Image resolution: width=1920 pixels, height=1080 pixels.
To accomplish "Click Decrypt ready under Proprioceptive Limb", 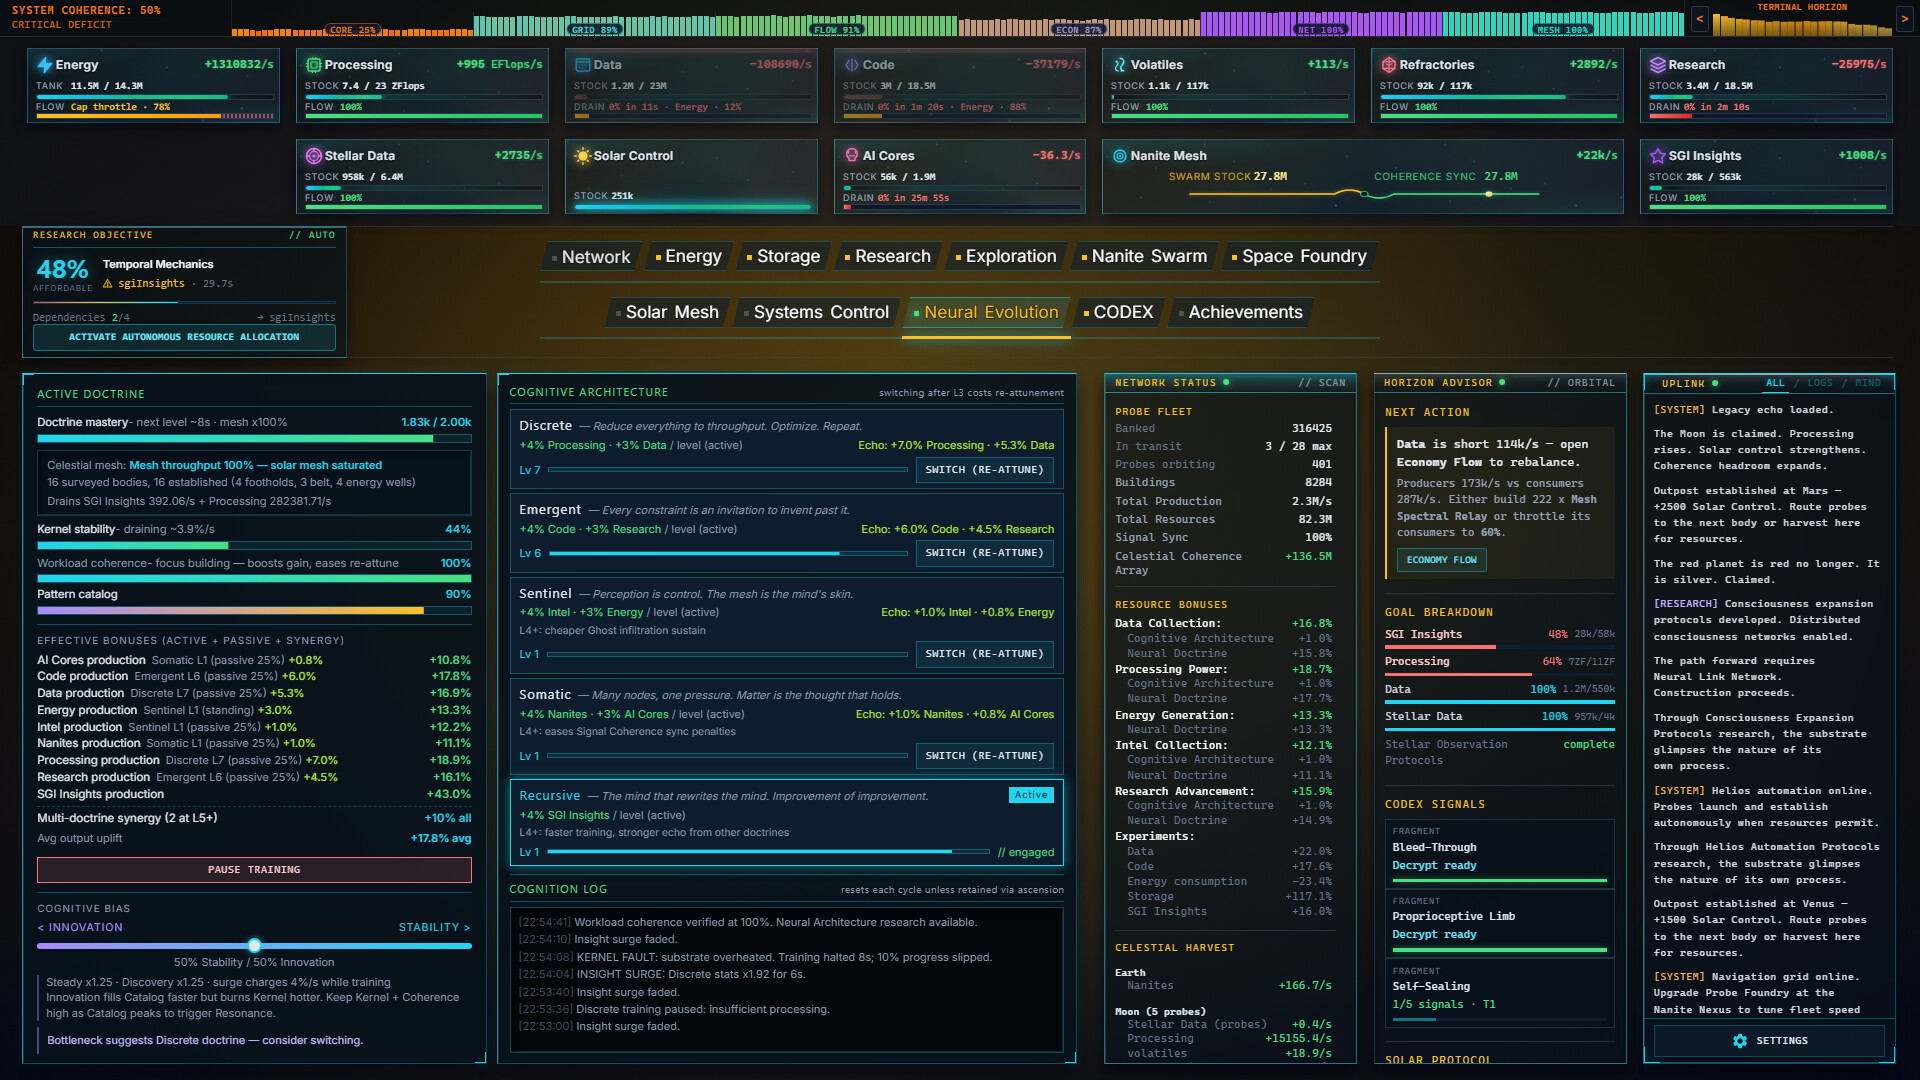I will coord(1434,935).
